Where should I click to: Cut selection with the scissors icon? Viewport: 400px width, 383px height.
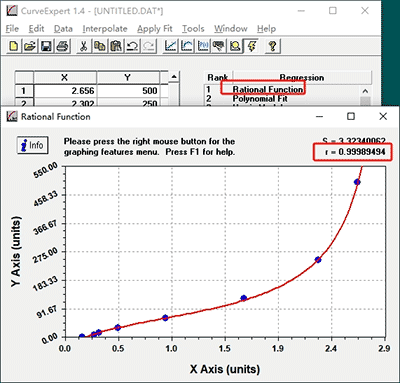pos(83,46)
